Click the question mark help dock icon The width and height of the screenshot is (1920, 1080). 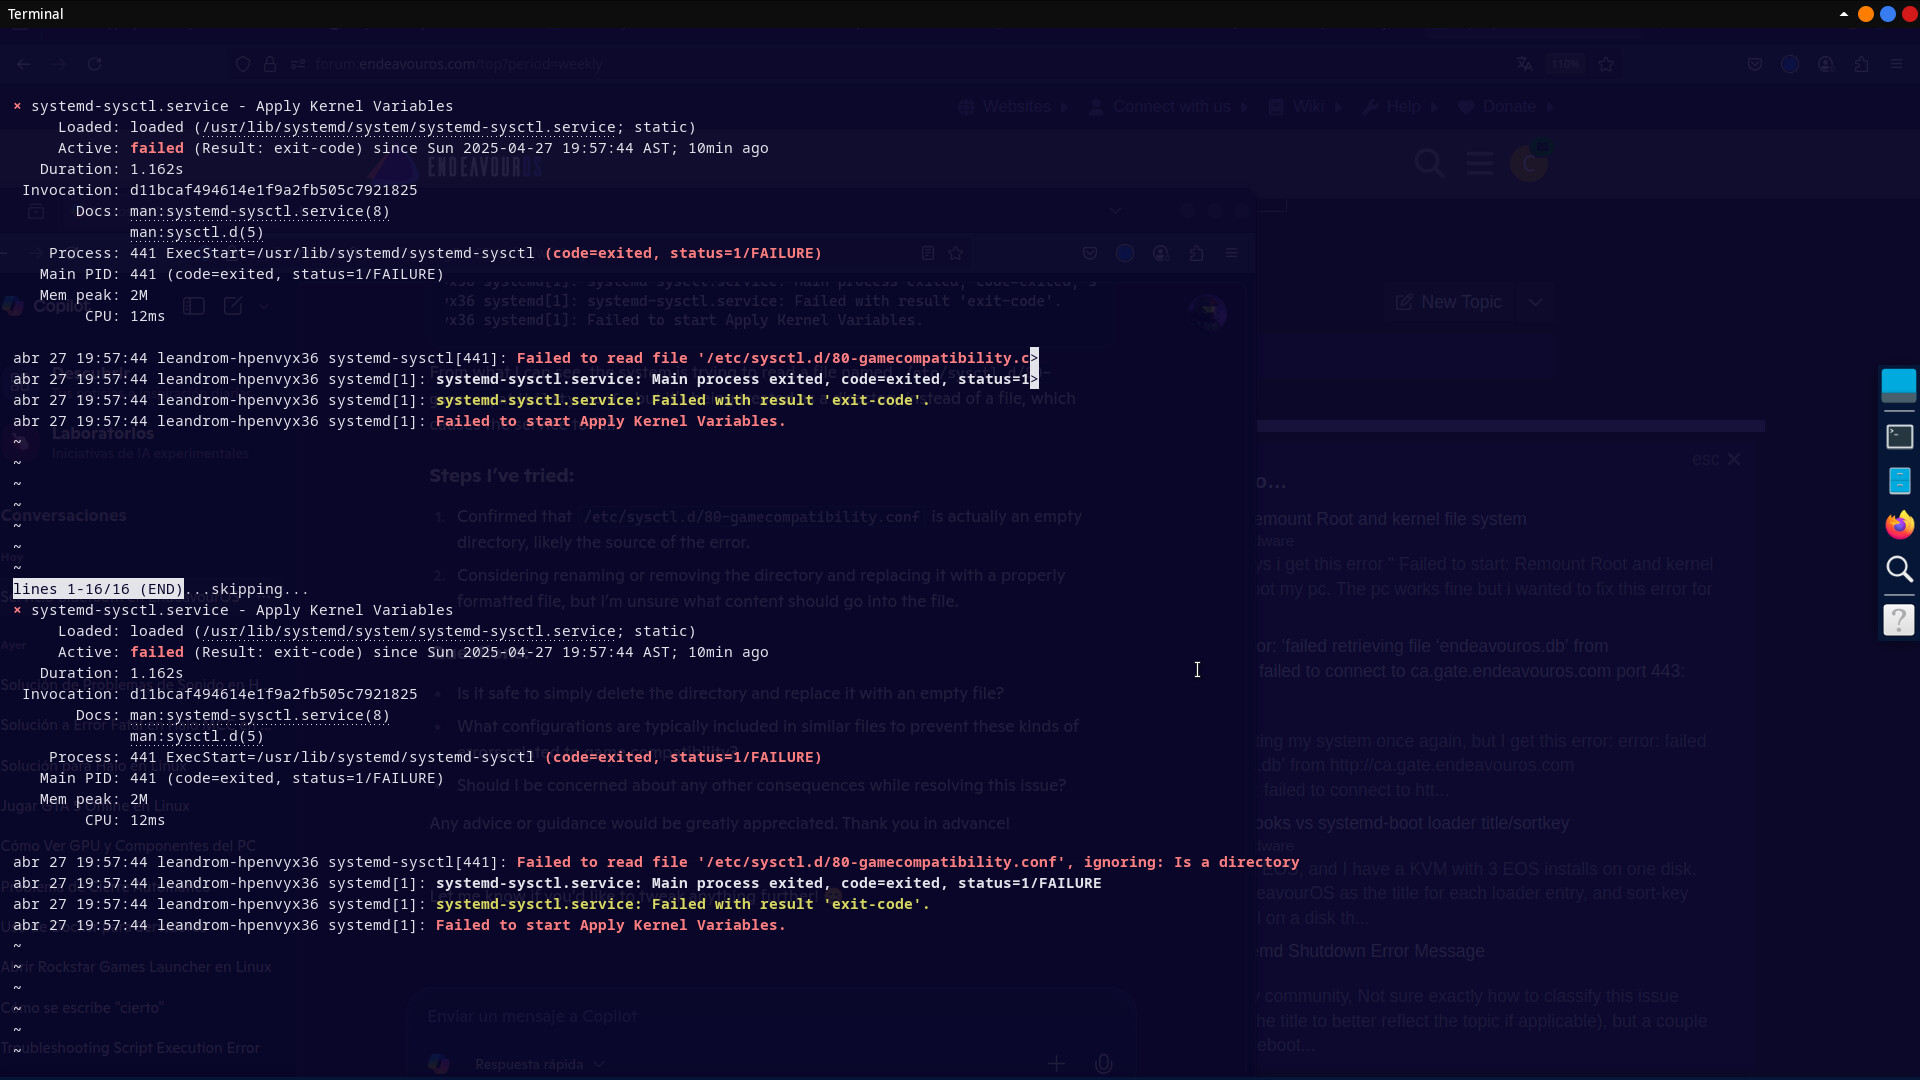1898,620
